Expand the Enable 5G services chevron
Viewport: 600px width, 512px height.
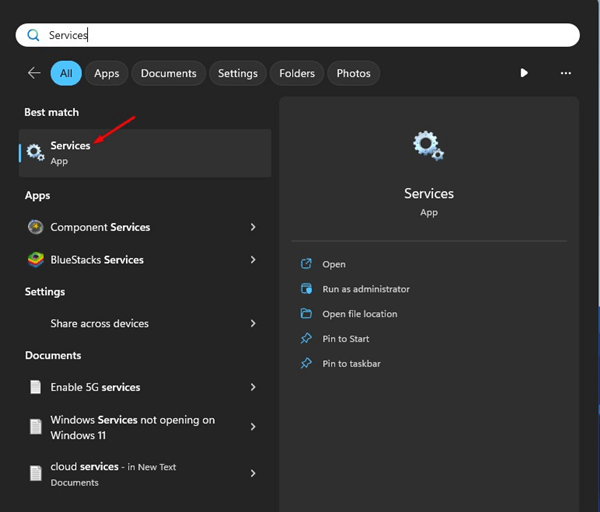(x=253, y=387)
